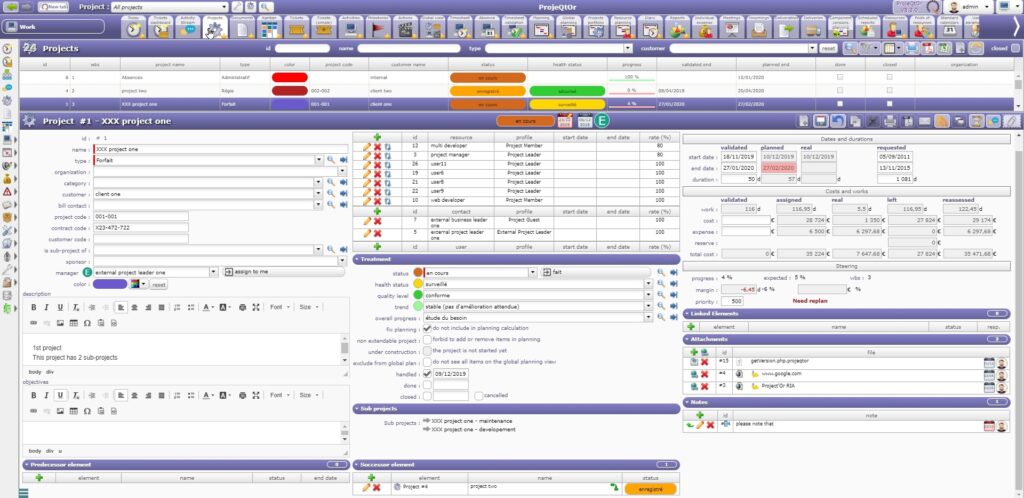Add a linked element with the green plus
Viewport: 1024px width, 498px height.
pos(691,327)
